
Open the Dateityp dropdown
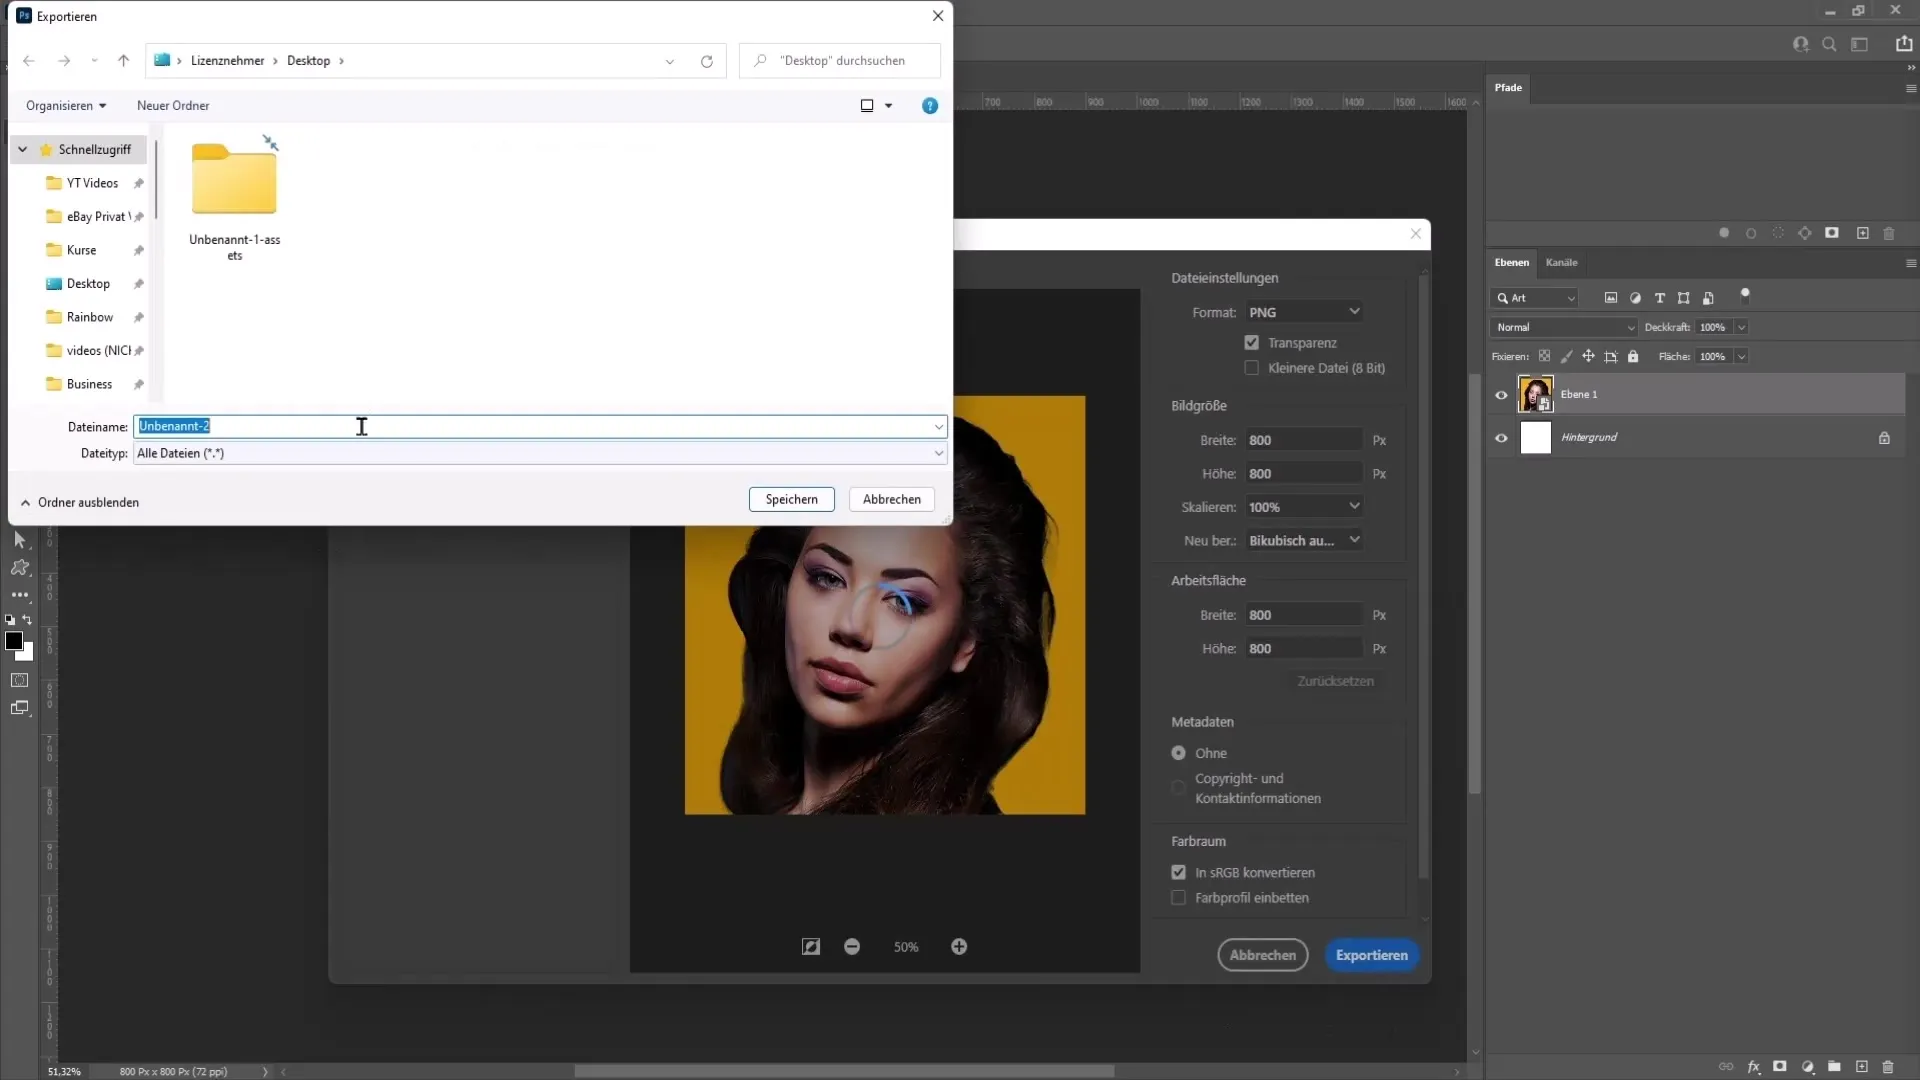[x=540, y=453]
